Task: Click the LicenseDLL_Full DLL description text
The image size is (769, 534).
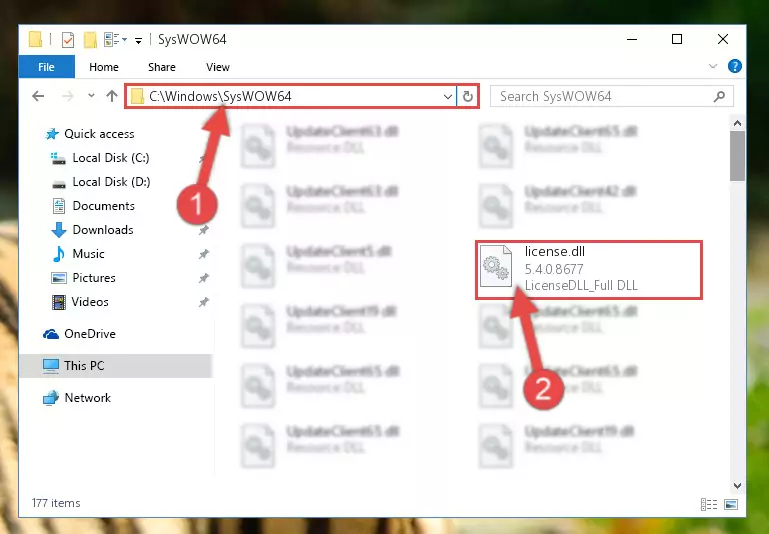Action: [x=581, y=285]
